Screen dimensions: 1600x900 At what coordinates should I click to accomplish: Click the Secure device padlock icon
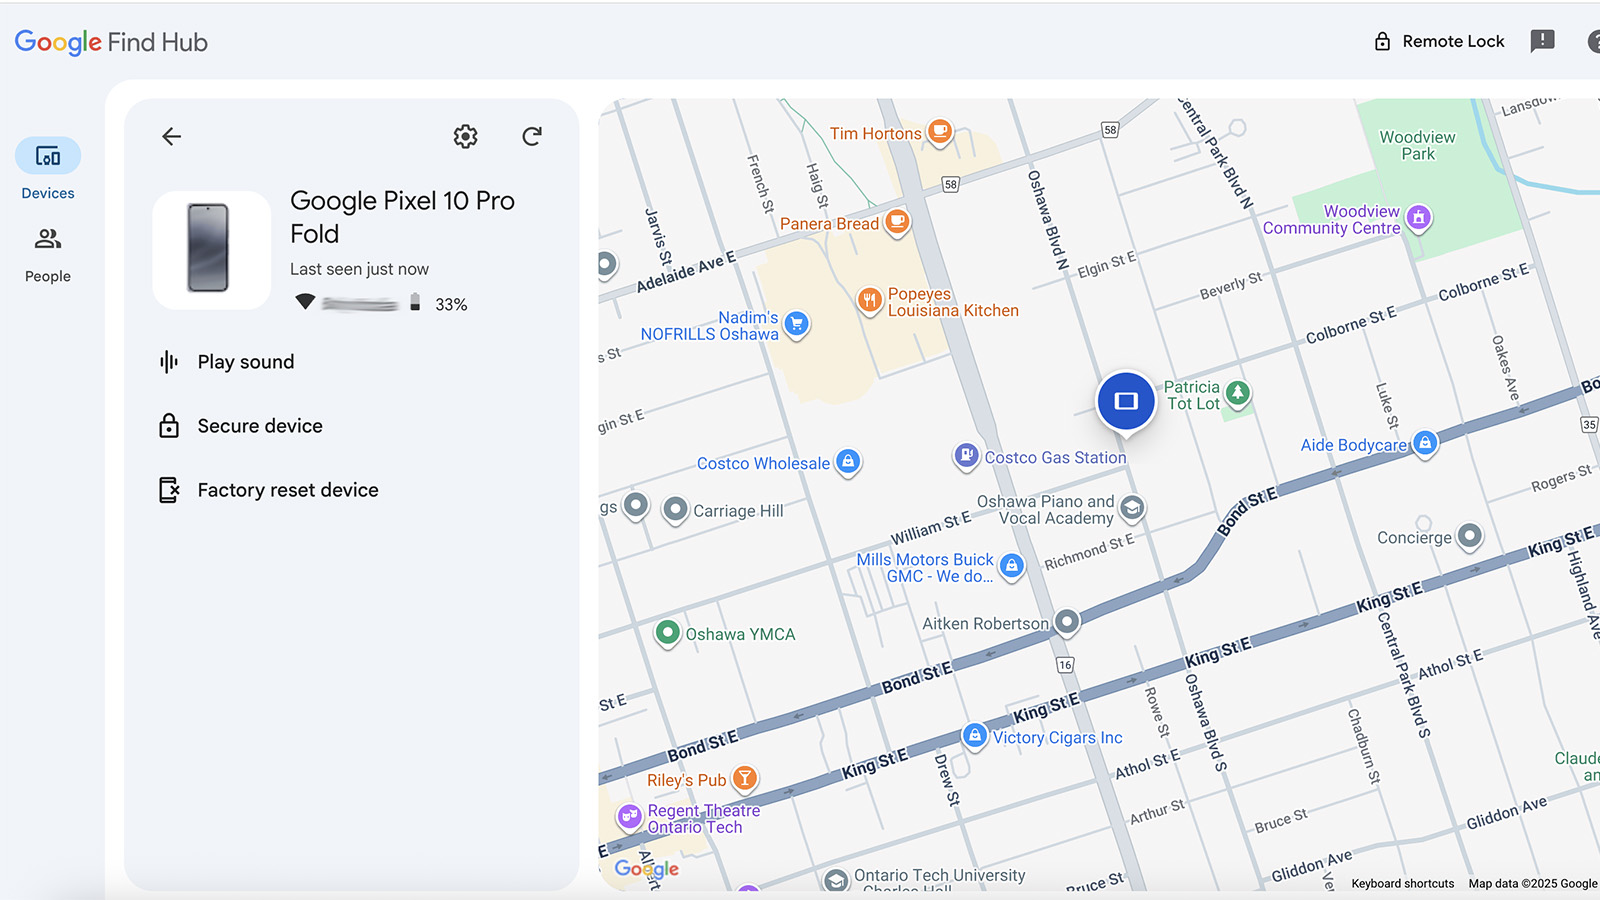click(x=170, y=425)
